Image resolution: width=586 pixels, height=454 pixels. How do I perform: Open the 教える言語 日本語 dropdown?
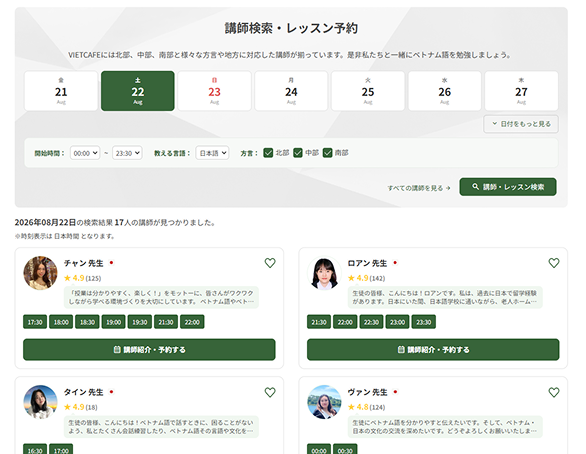tap(212, 153)
